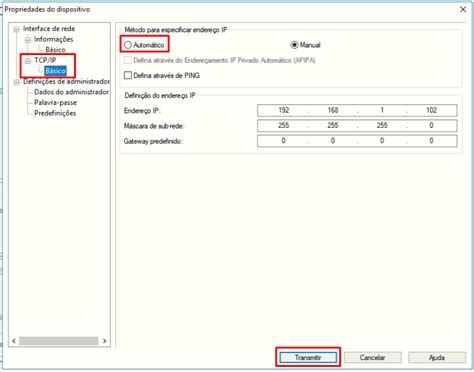Click third octet 1 of Endereço IP
The height and width of the screenshot is (372, 474).
coord(382,110)
